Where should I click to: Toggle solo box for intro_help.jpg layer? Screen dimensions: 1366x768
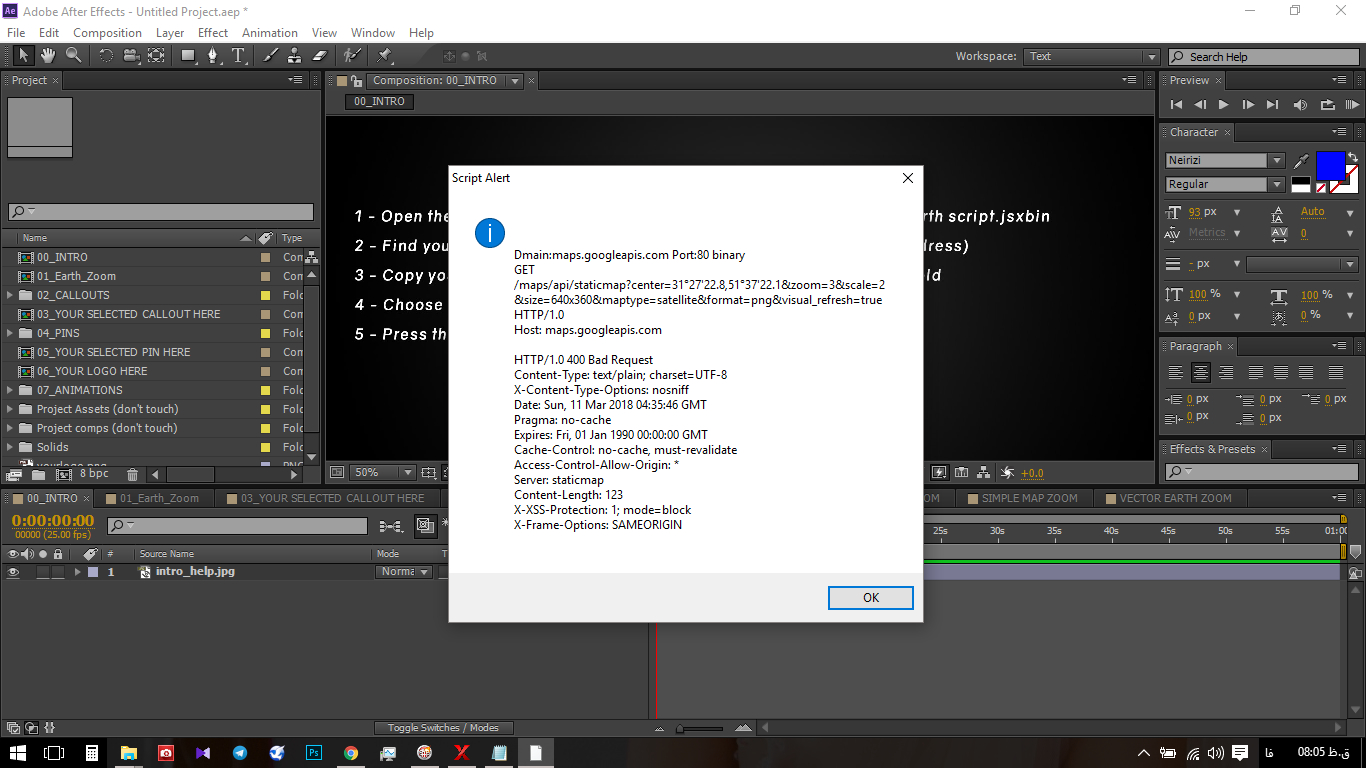(x=43, y=572)
